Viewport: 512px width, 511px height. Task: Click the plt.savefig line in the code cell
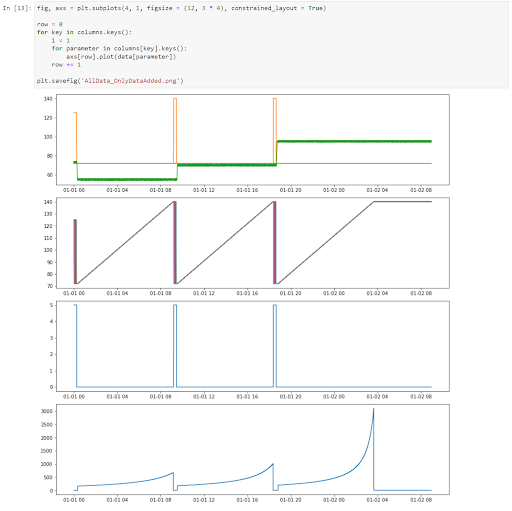click(110, 81)
